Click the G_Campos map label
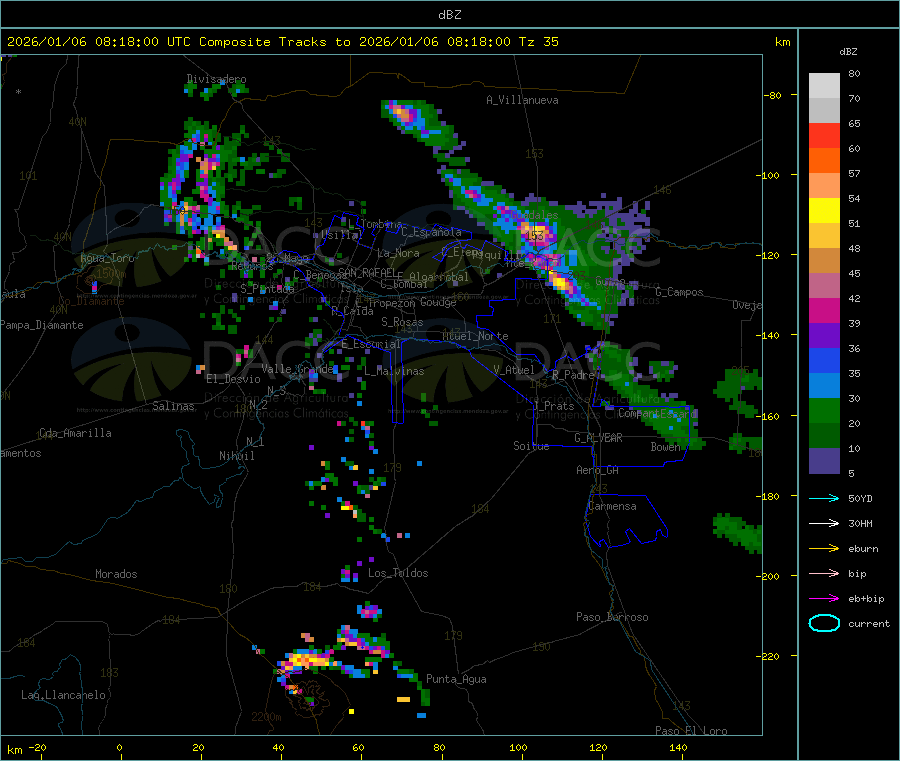 pyautogui.click(x=679, y=292)
